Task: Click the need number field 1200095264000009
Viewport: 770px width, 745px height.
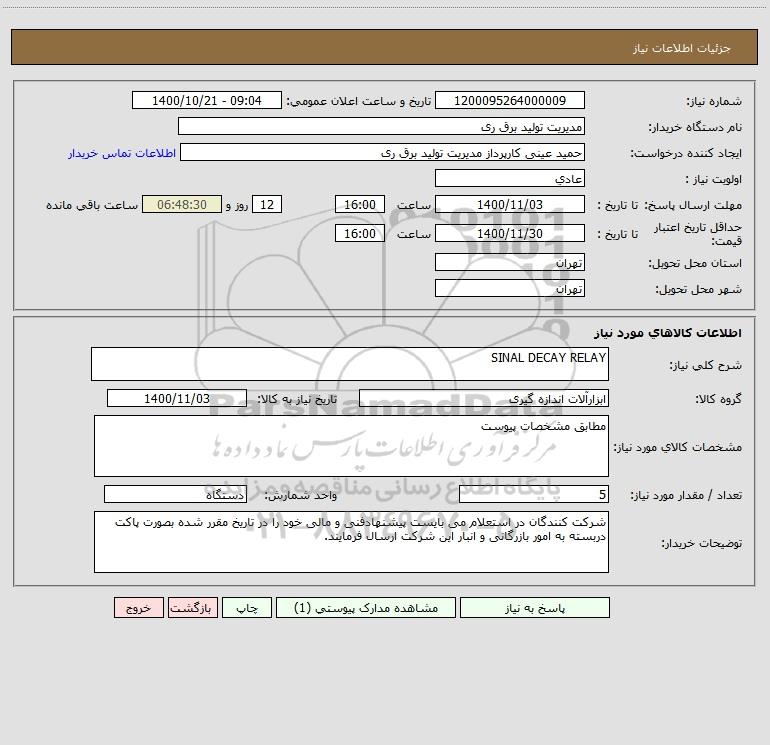Action: point(510,100)
